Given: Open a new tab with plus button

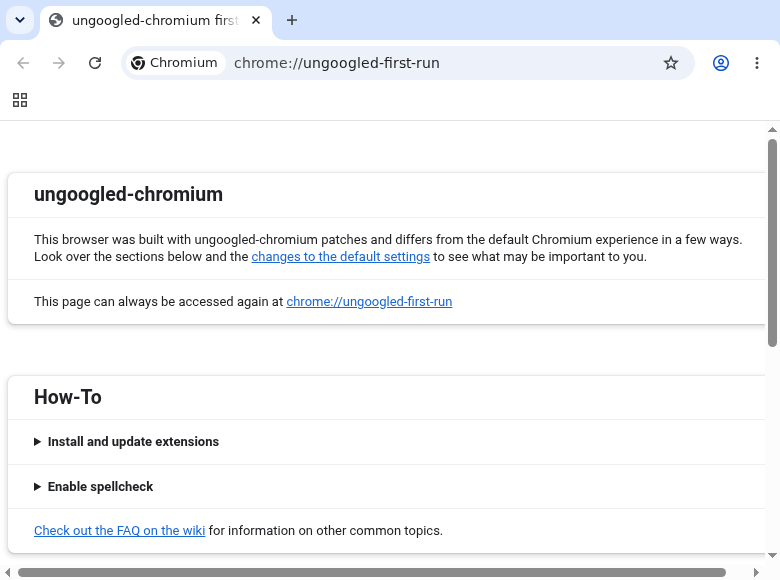Looking at the screenshot, I should click(x=292, y=20).
